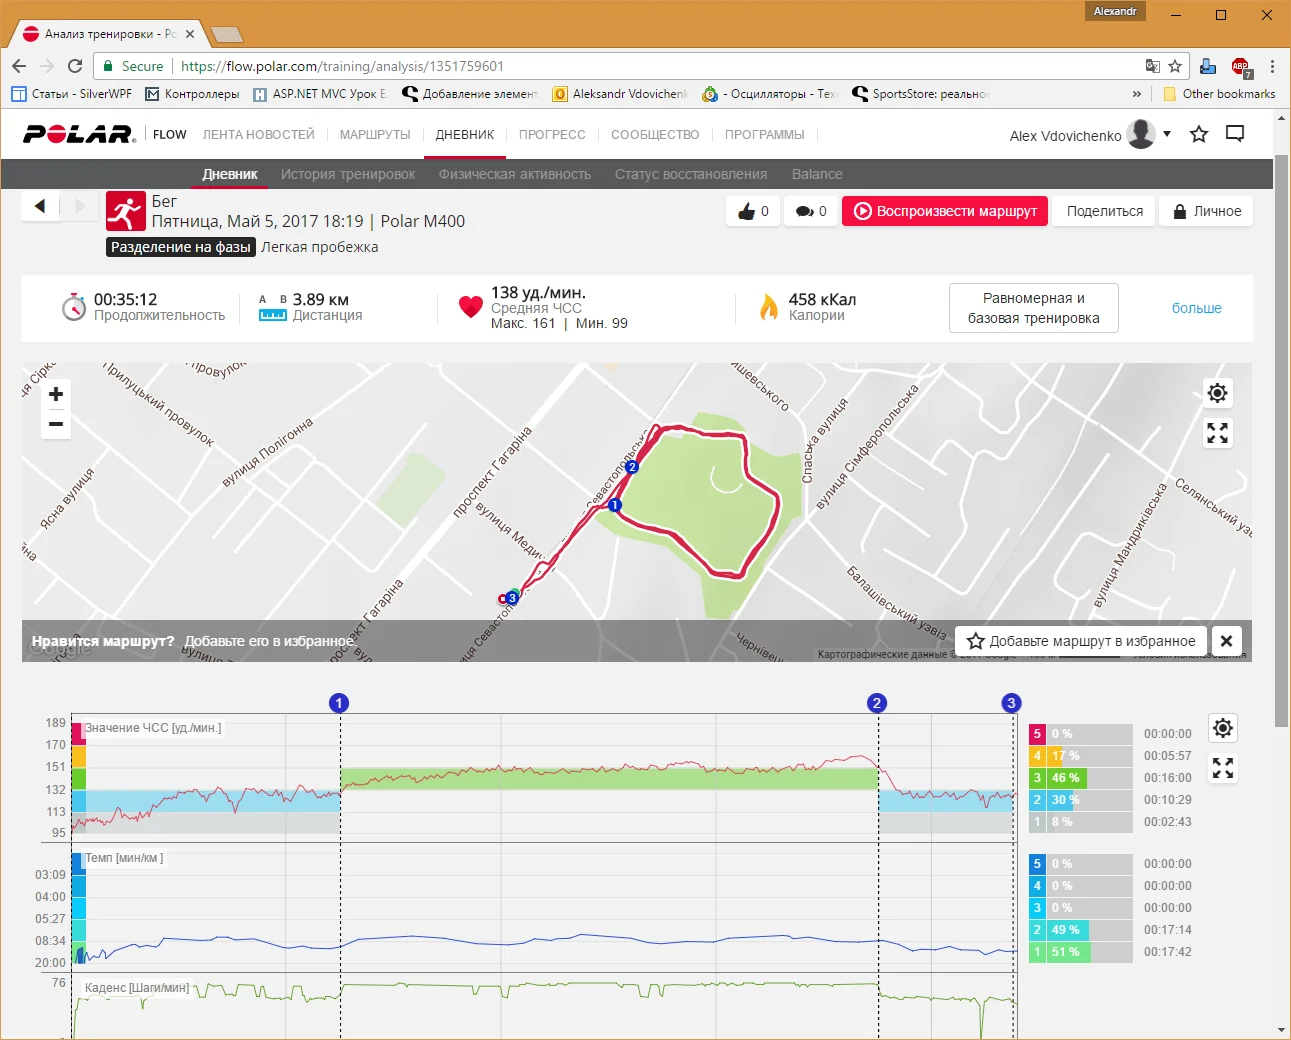1291x1040 pixels.
Task: Toggle the Личное privacy lock button
Action: pos(1206,211)
